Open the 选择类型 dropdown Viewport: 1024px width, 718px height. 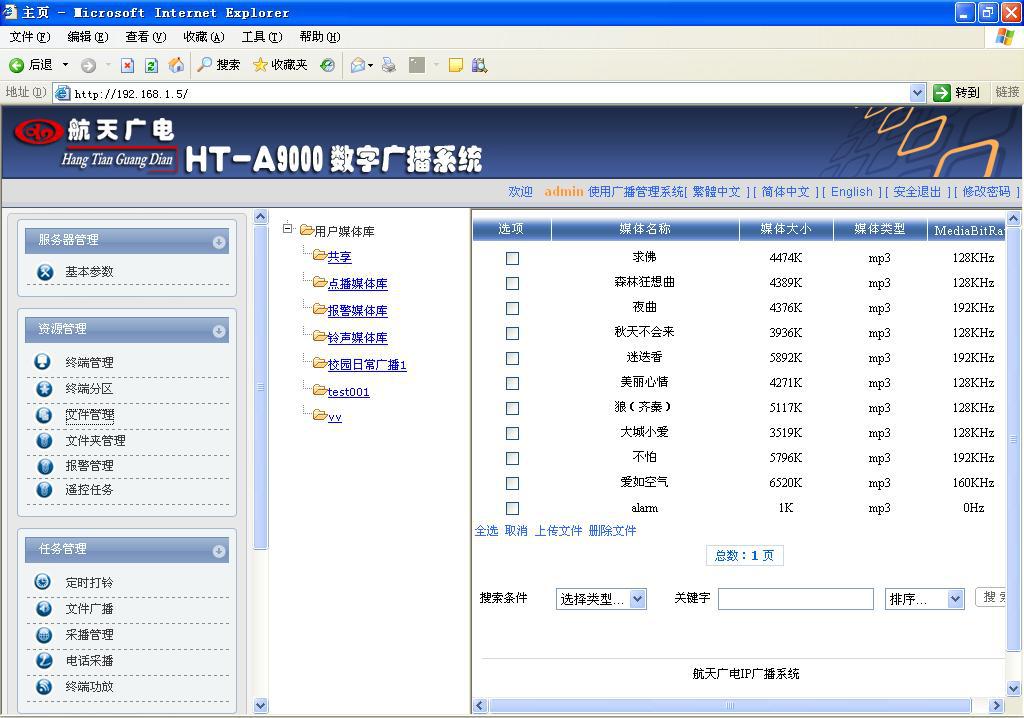coord(601,599)
